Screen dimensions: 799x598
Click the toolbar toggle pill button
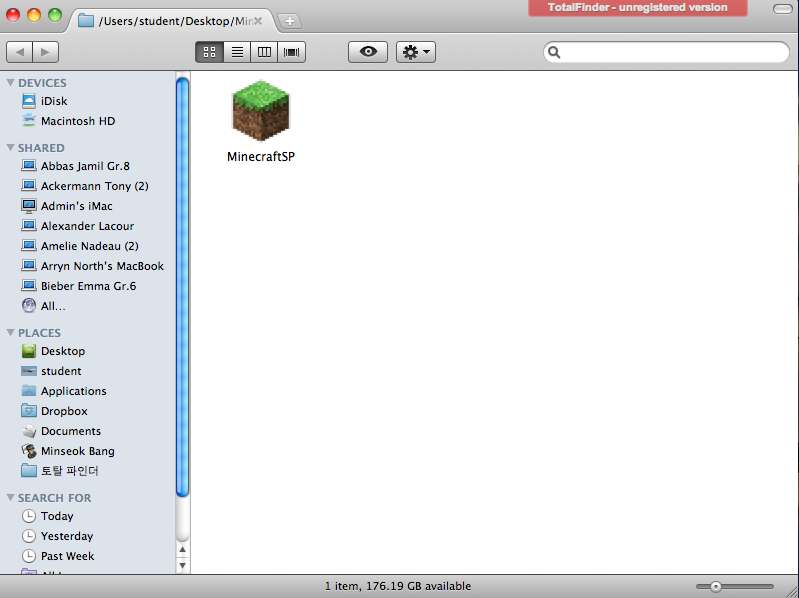[783, 9]
